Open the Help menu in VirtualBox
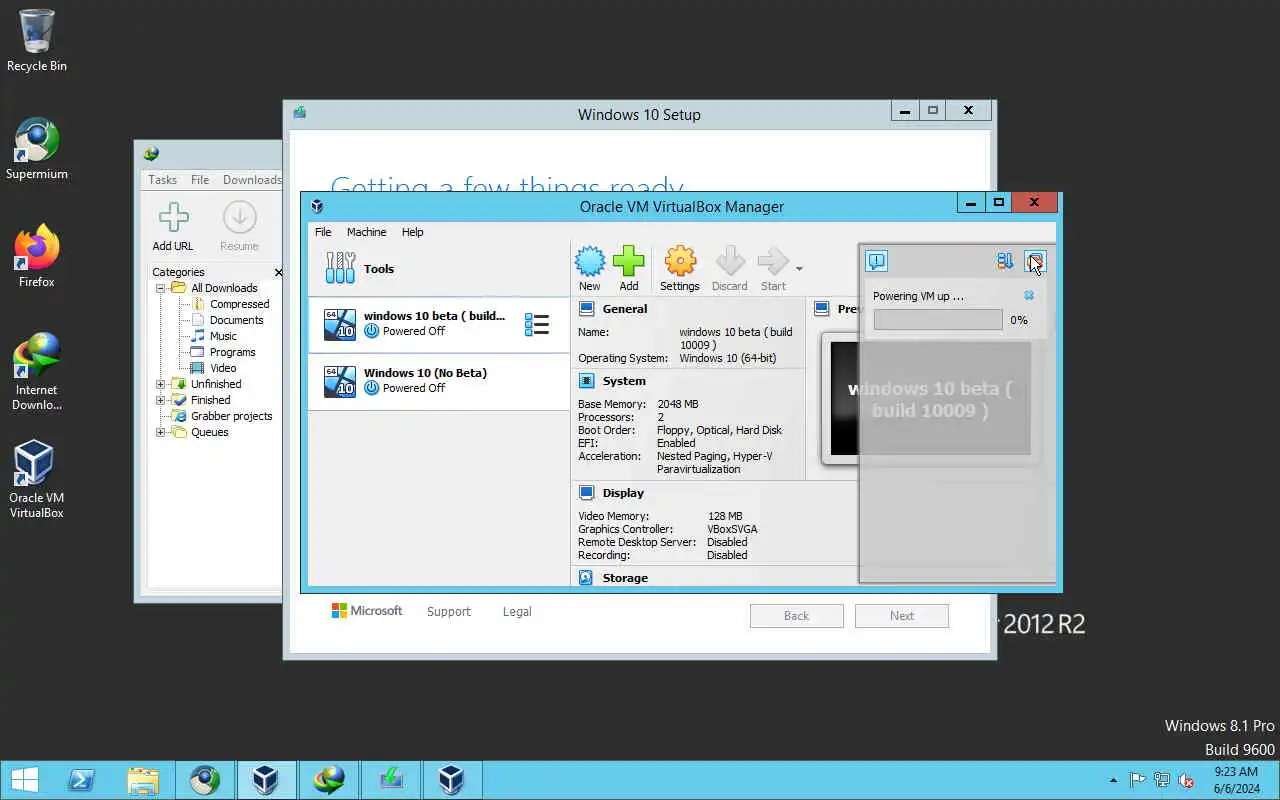This screenshot has width=1280, height=800. pos(413,232)
